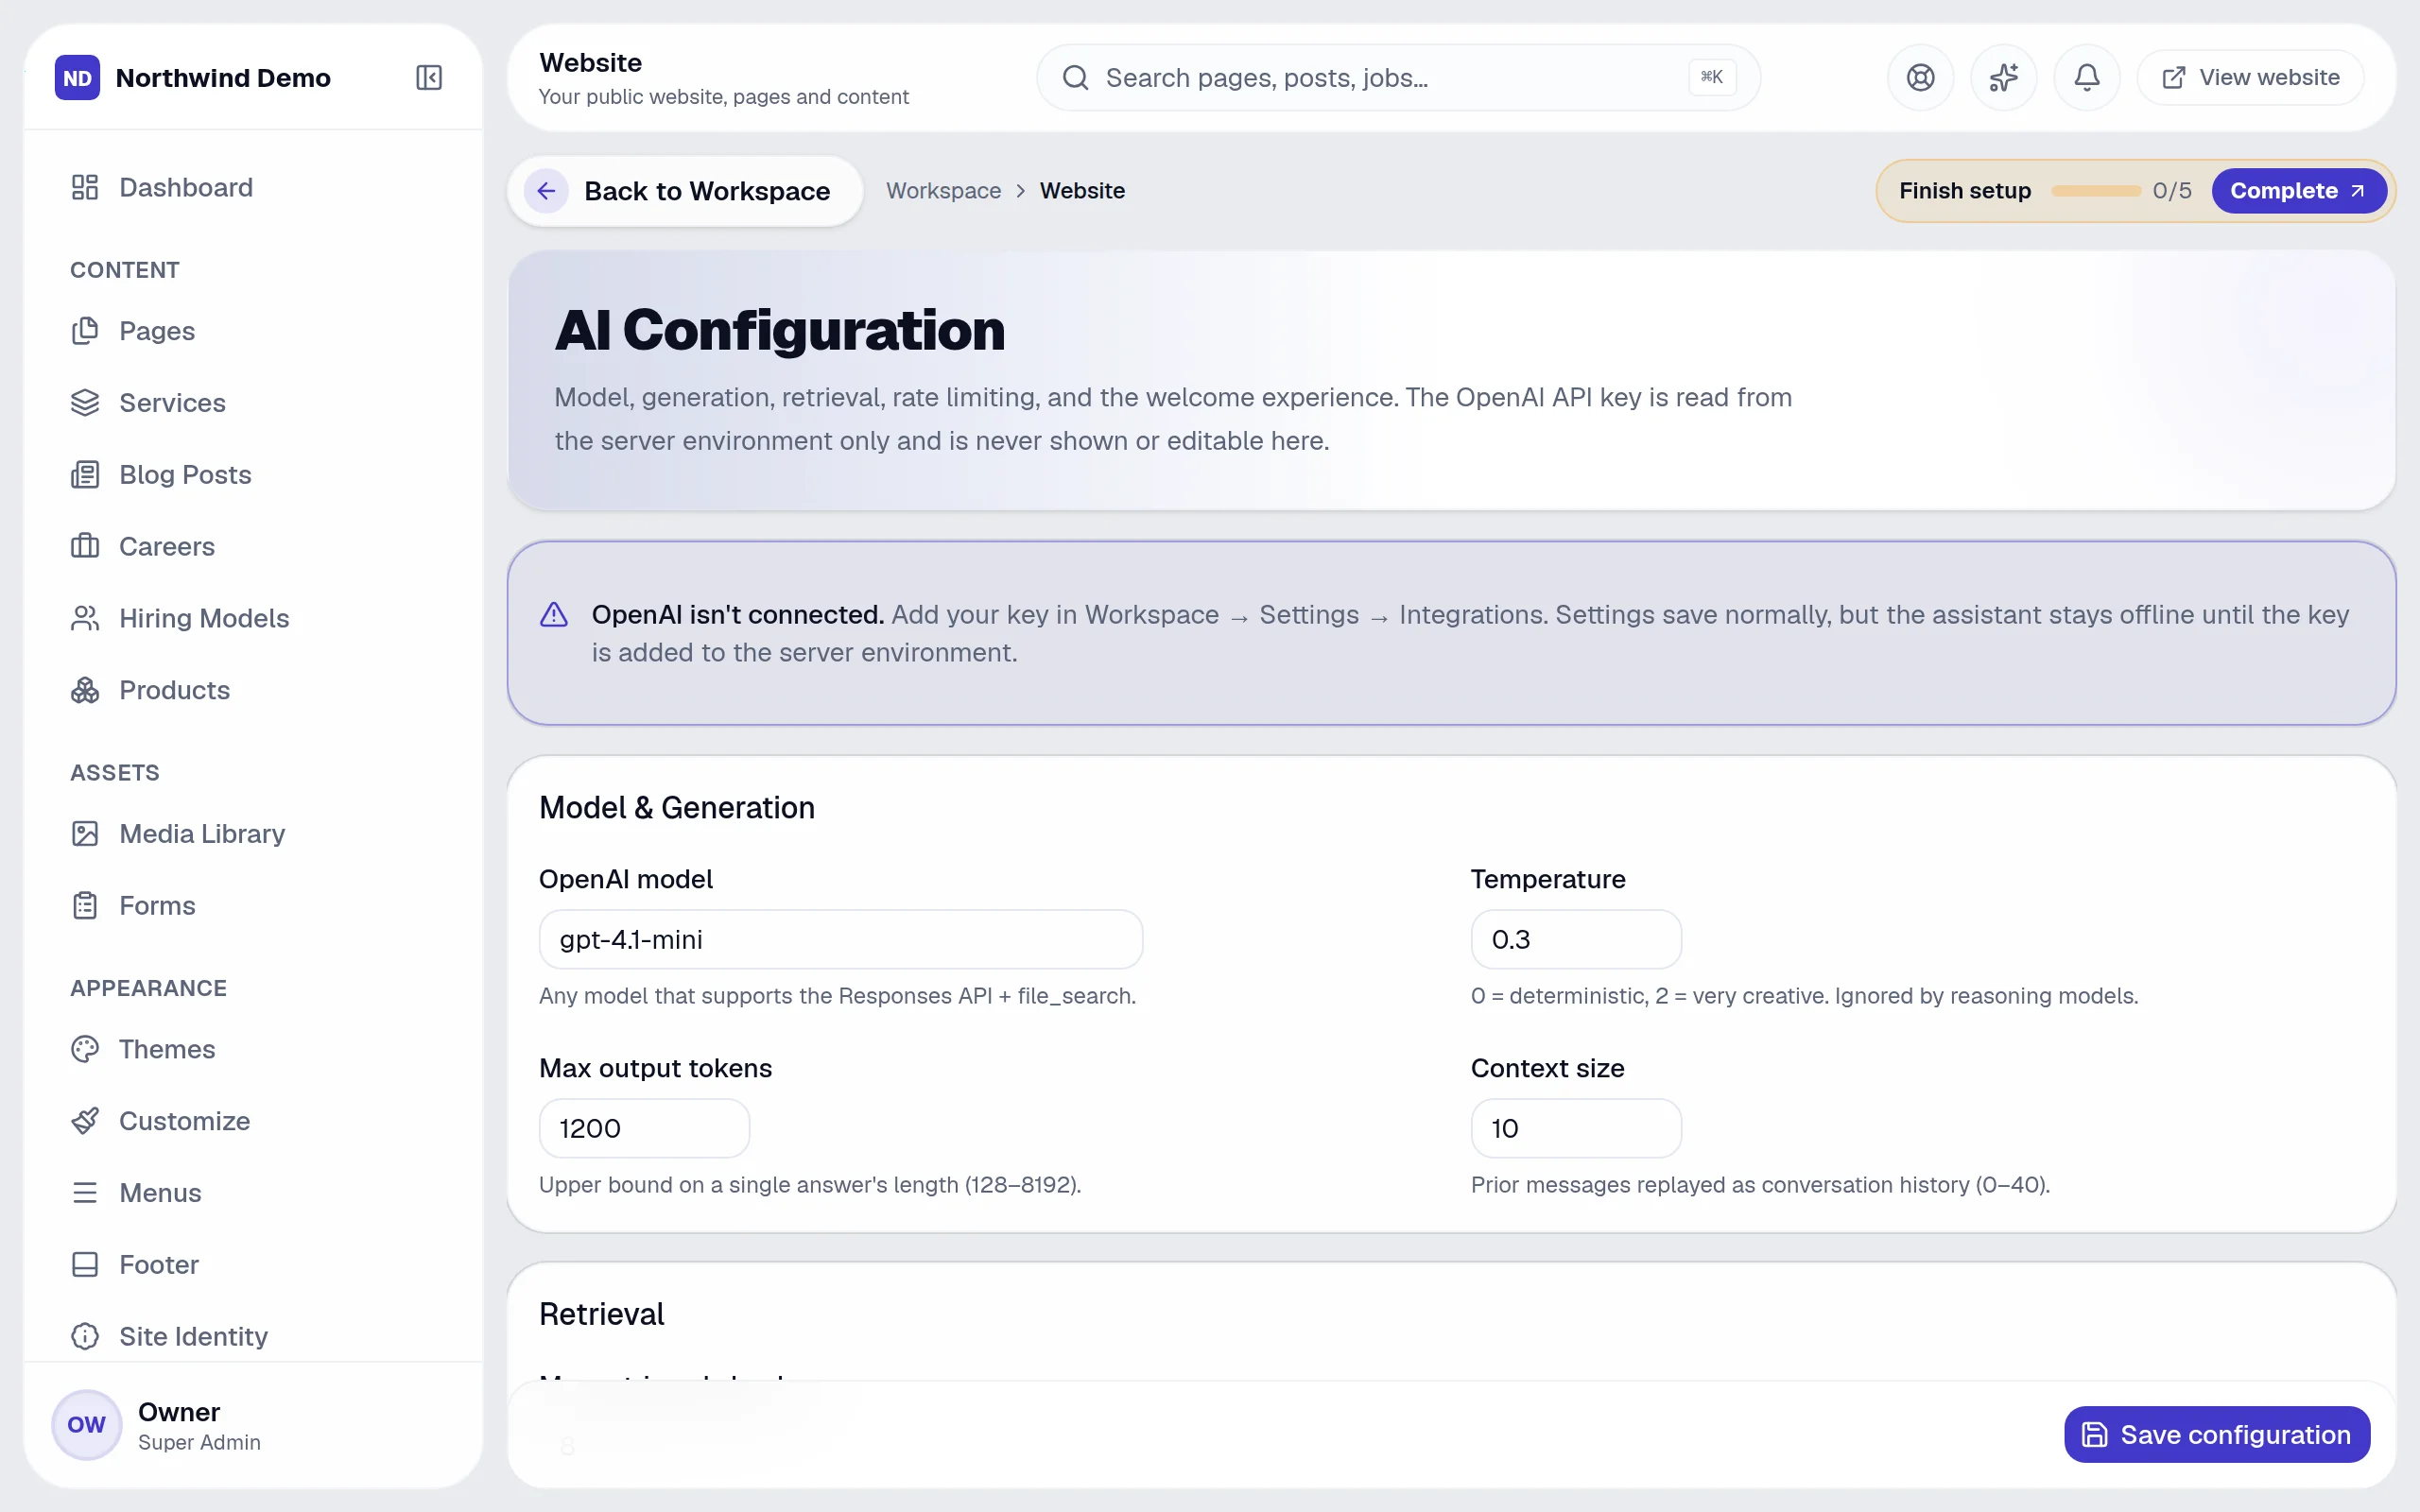Click the Workspace breadcrumb link
This screenshot has width=2420, height=1512.
coord(943,191)
